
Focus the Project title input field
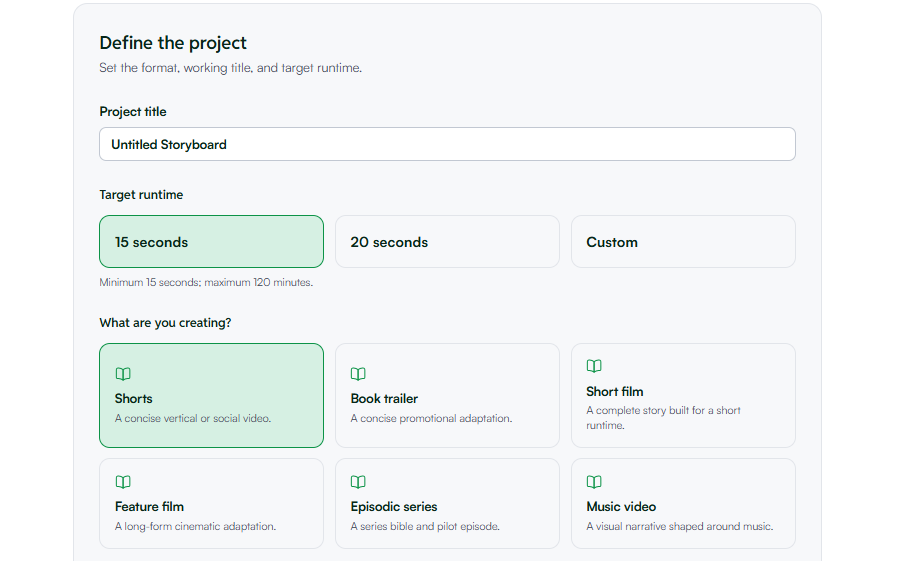click(447, 144)
